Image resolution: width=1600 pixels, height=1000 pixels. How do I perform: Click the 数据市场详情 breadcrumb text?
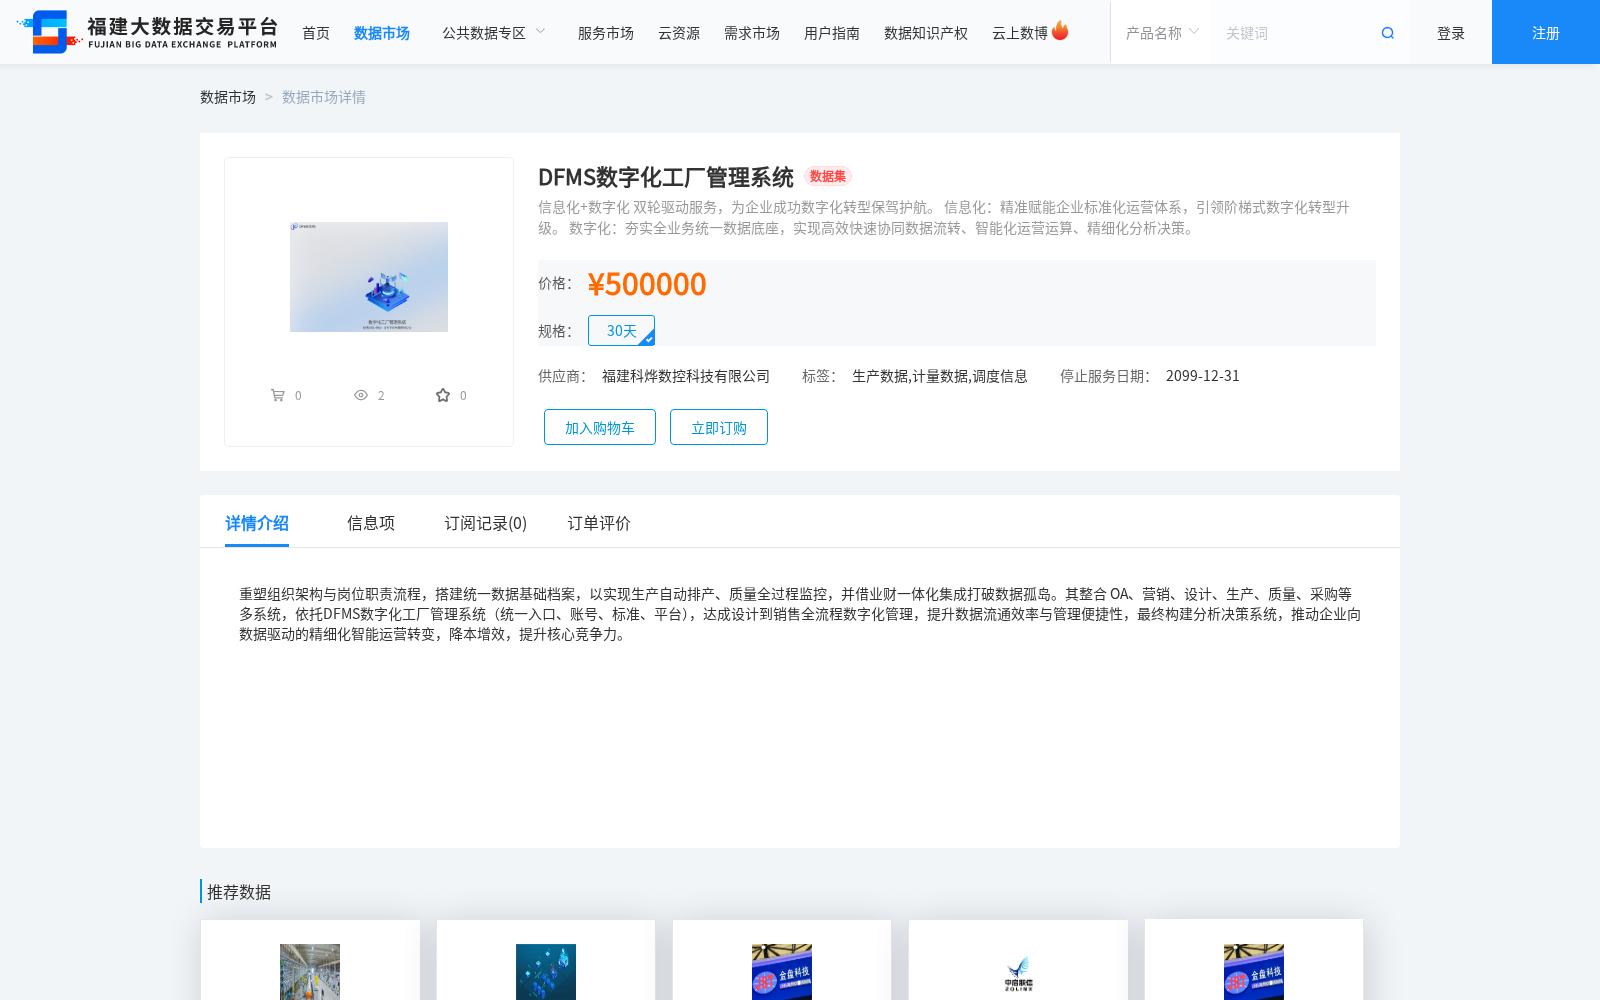click(324, 97)
